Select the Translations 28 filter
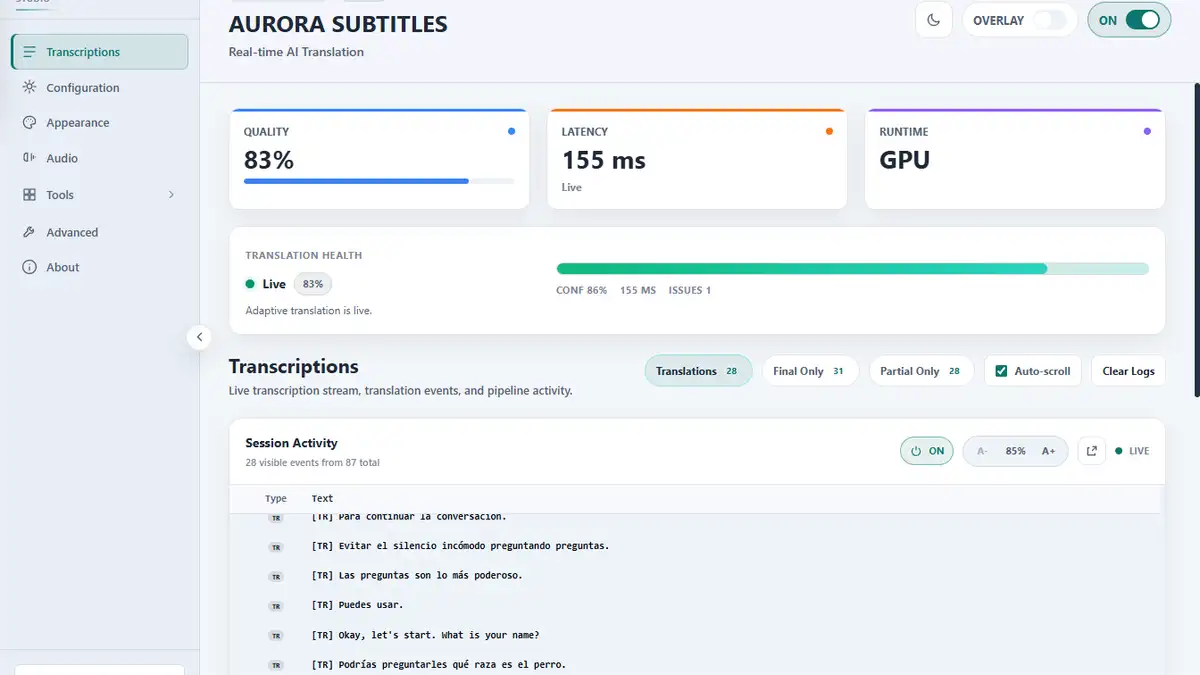The height and width of the screenshot is (675, 1200). pos(698,371)
